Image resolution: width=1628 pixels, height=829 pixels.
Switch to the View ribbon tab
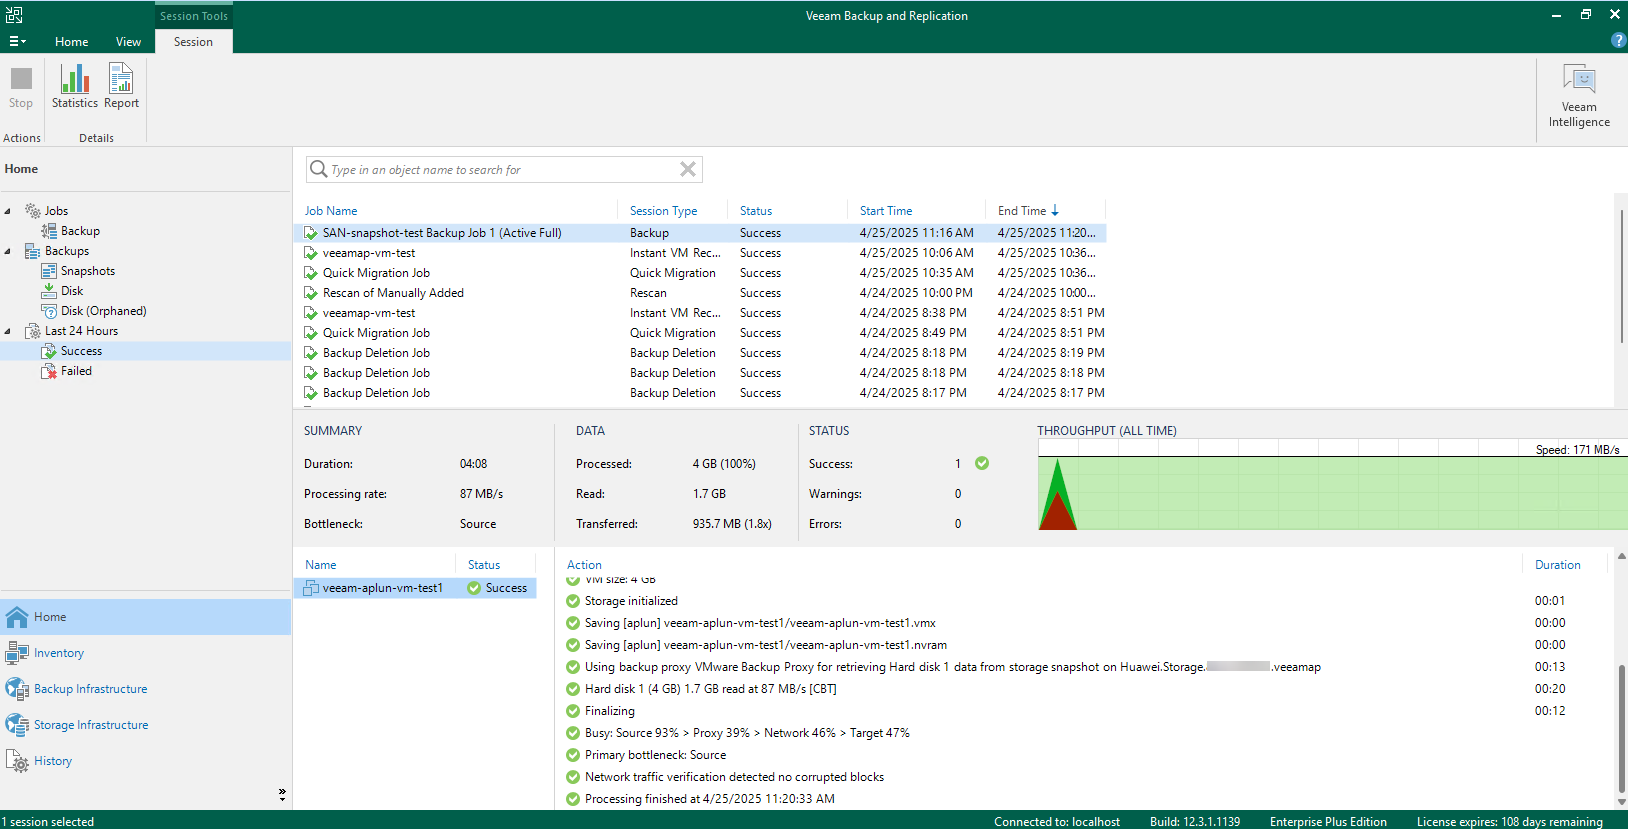coord(128,41)
